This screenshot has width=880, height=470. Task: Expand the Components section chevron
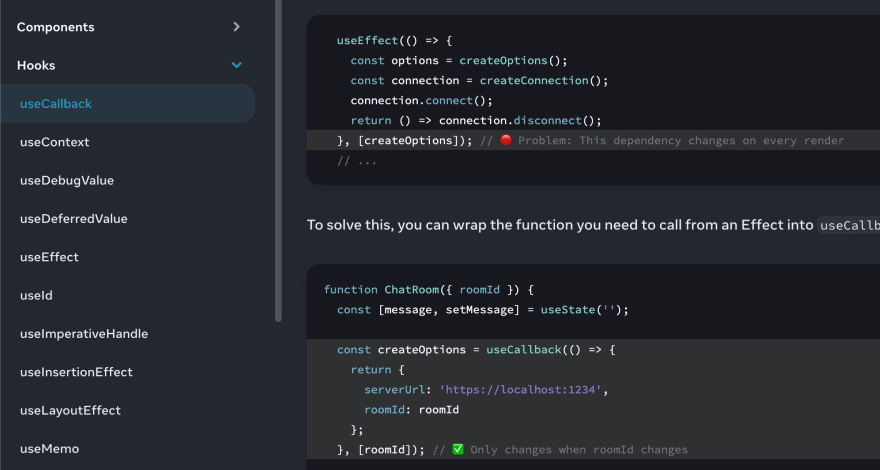pos(236,27)
